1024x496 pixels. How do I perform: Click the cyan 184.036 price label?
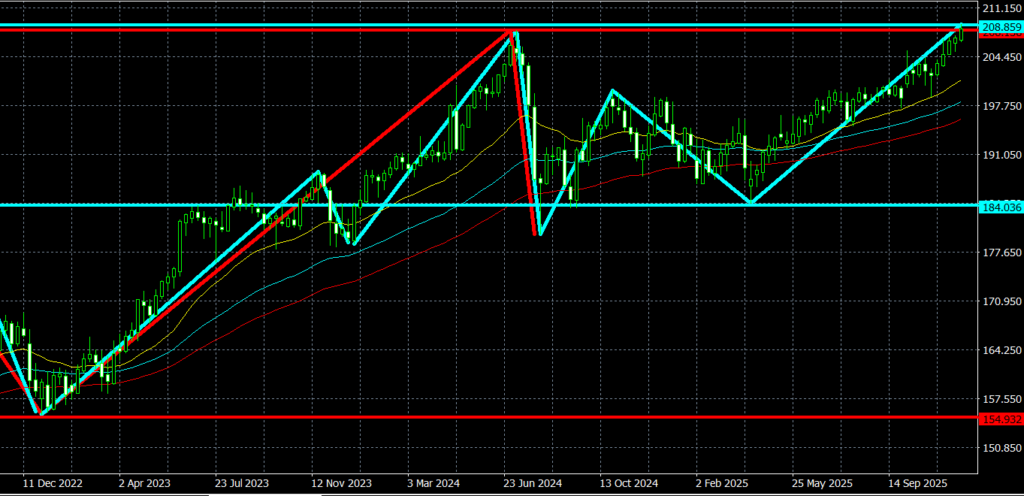1000,207
